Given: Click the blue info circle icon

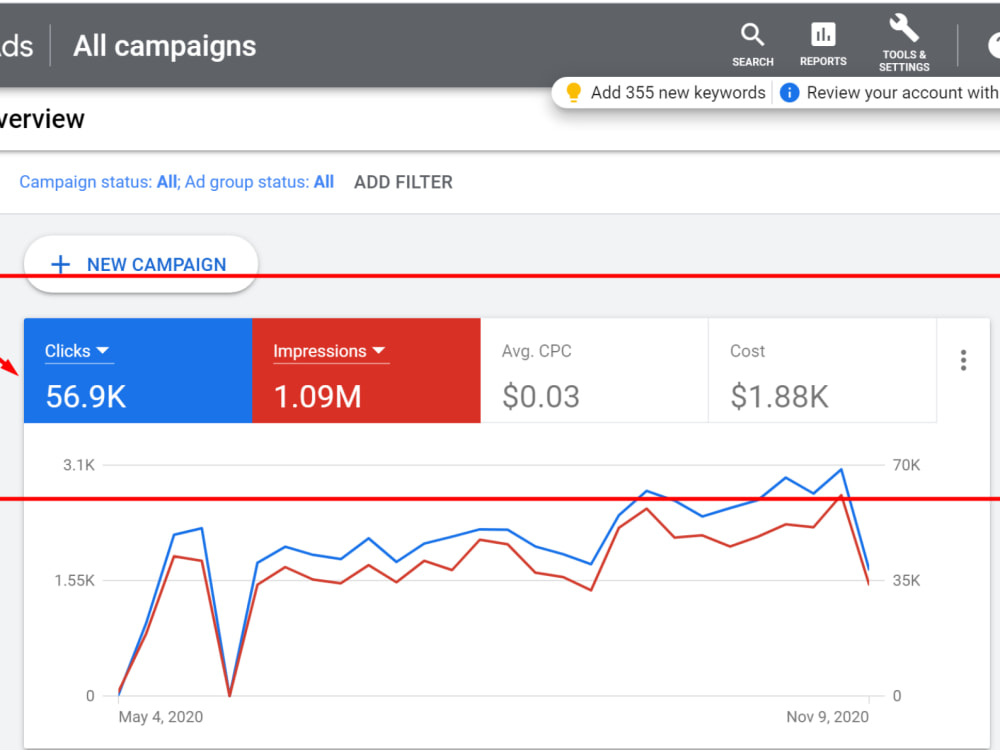Looking at the screenshot, I should (789, 93).
